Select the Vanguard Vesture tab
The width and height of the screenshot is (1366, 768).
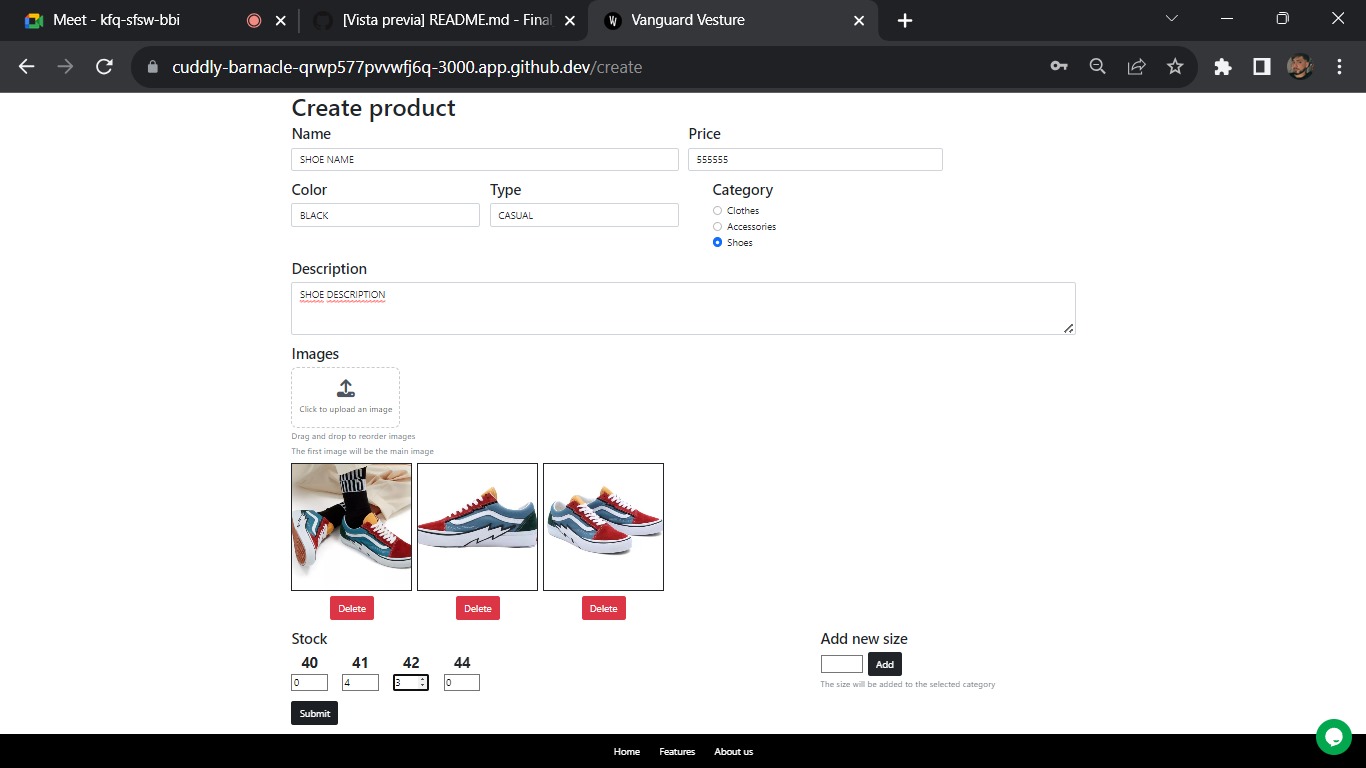point(734,20)
